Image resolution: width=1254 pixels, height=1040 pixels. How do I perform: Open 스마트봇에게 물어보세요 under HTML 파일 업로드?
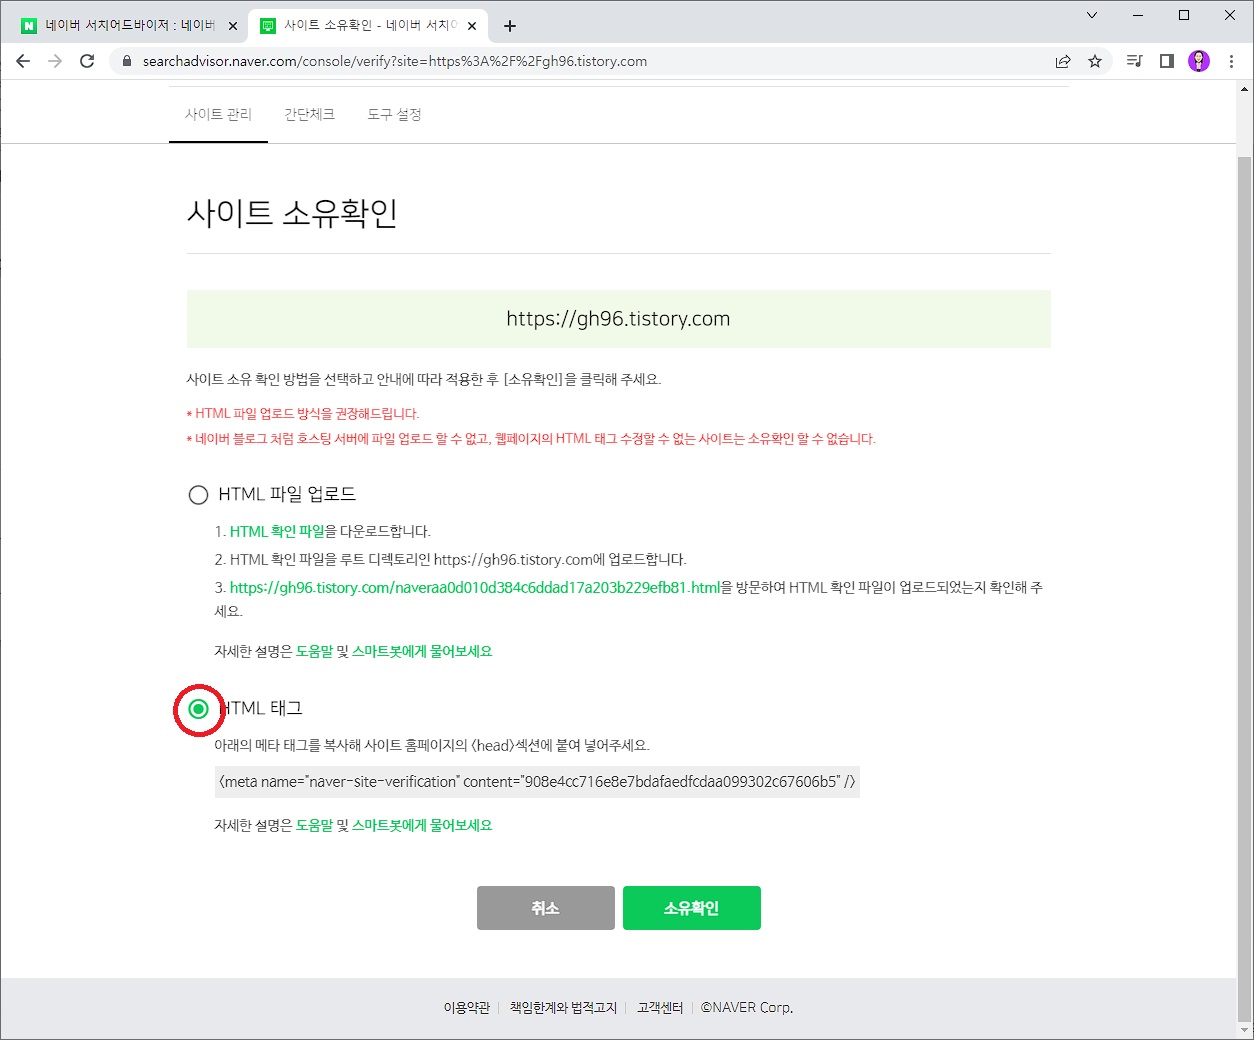point(422,651)
